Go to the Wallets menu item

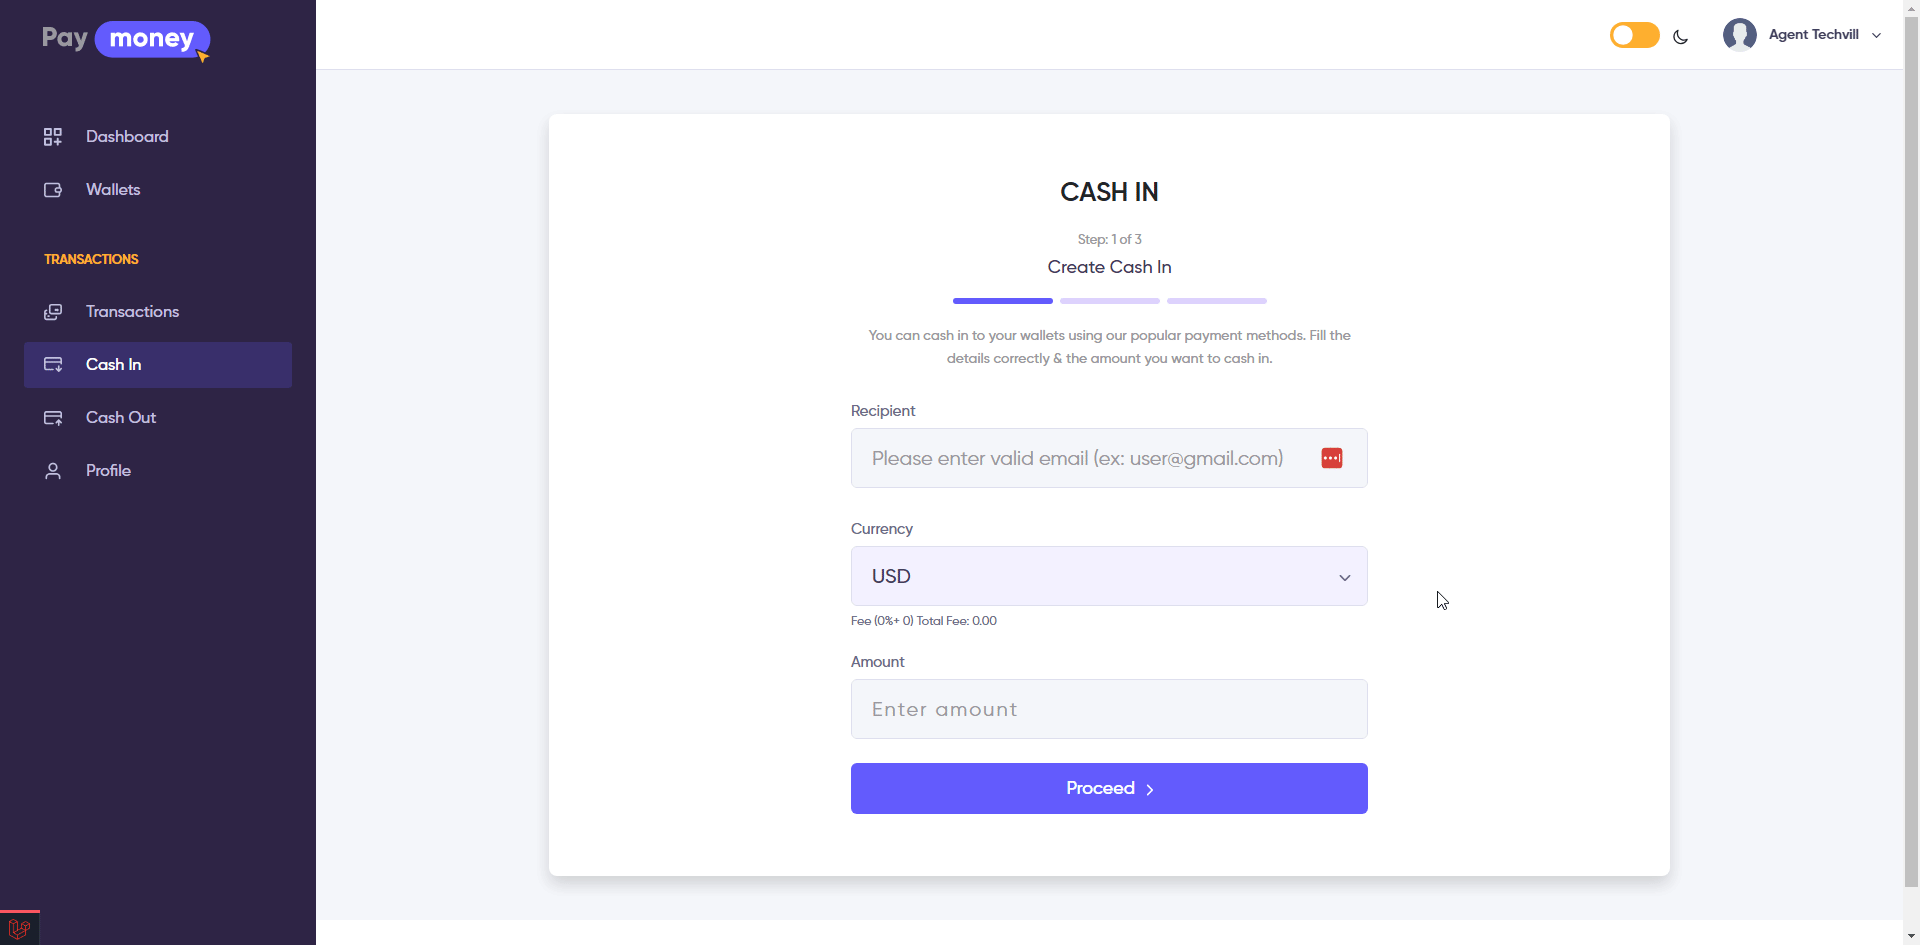tap(113, 190)
